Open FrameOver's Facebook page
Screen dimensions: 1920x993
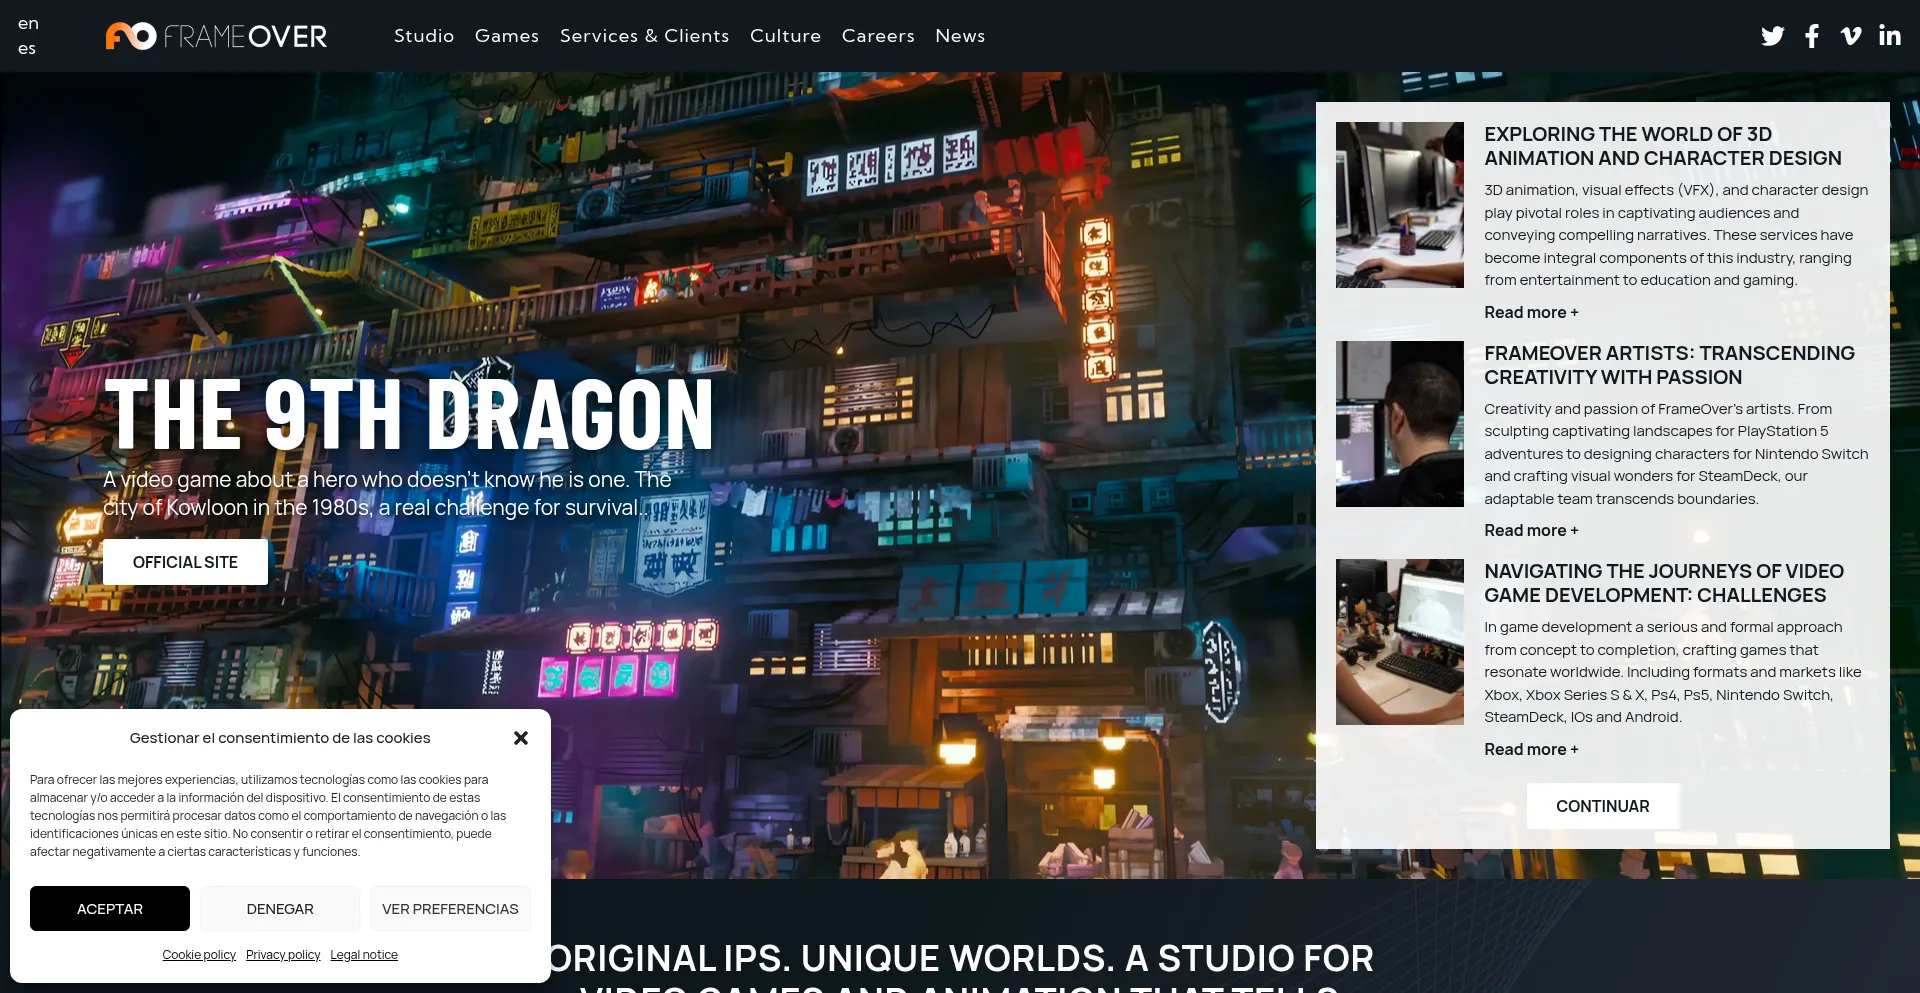(x=1811, y=35)
